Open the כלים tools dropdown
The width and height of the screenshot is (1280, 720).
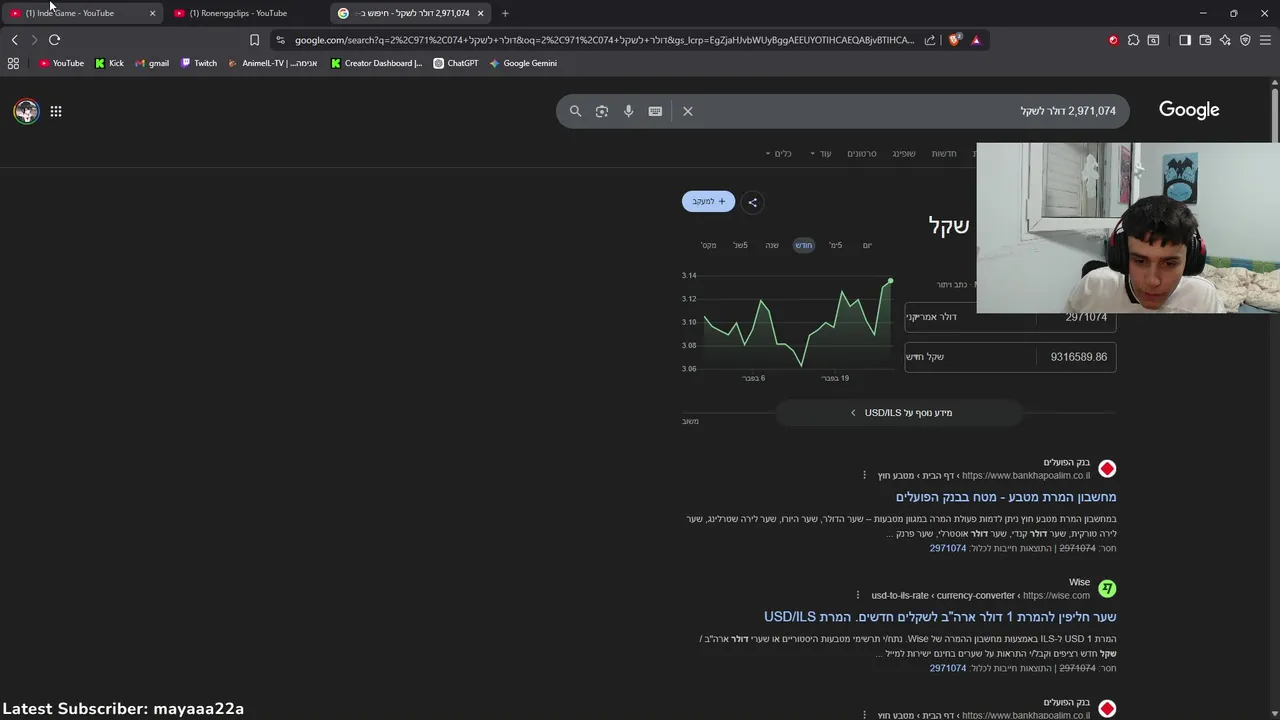point(778,153)
